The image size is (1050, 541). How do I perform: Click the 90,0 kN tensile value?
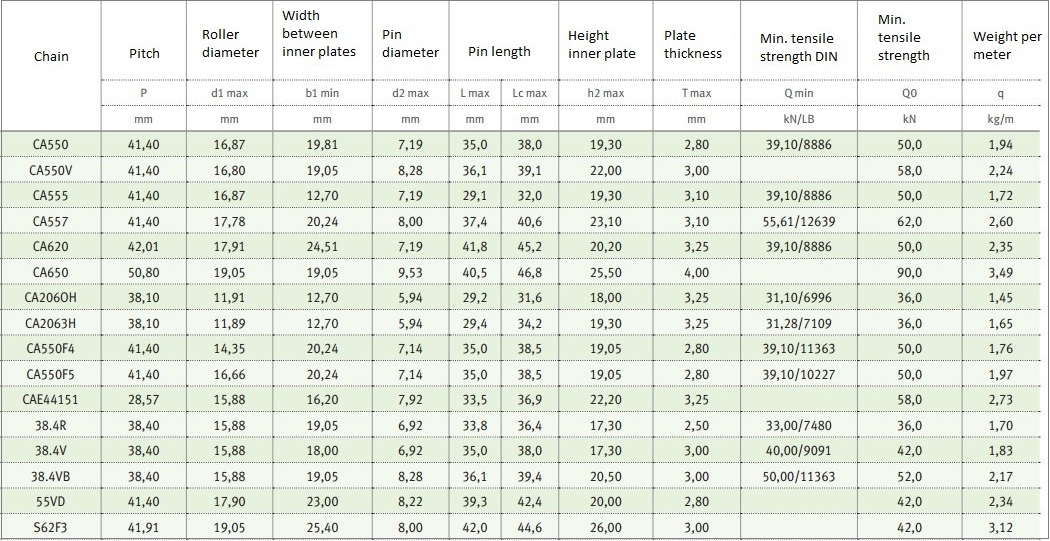pos(909,273)
